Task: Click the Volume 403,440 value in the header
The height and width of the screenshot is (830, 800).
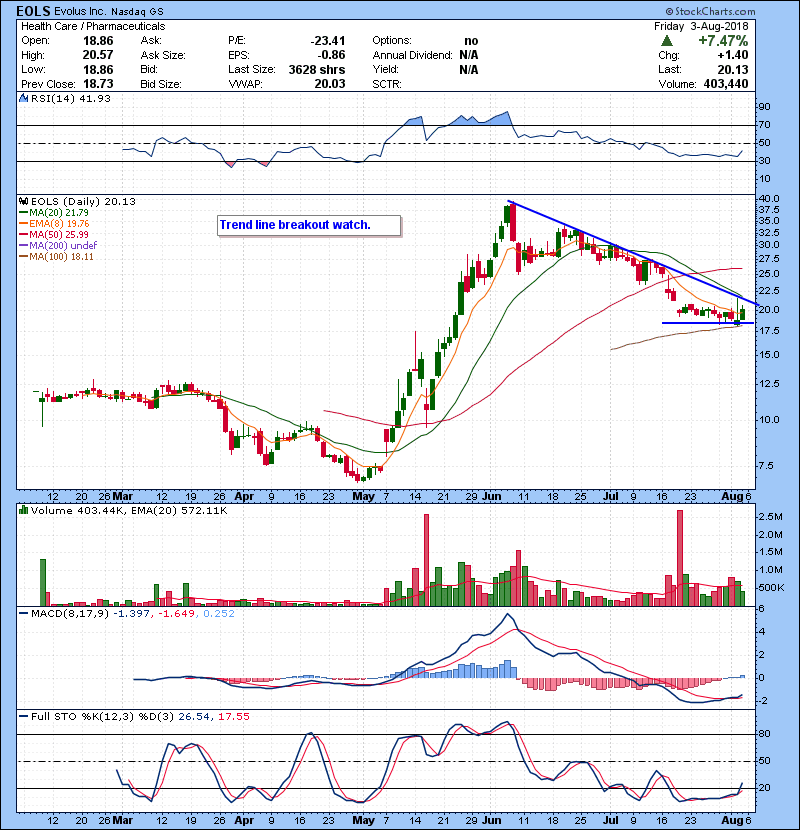Action: tap(726, 84)
